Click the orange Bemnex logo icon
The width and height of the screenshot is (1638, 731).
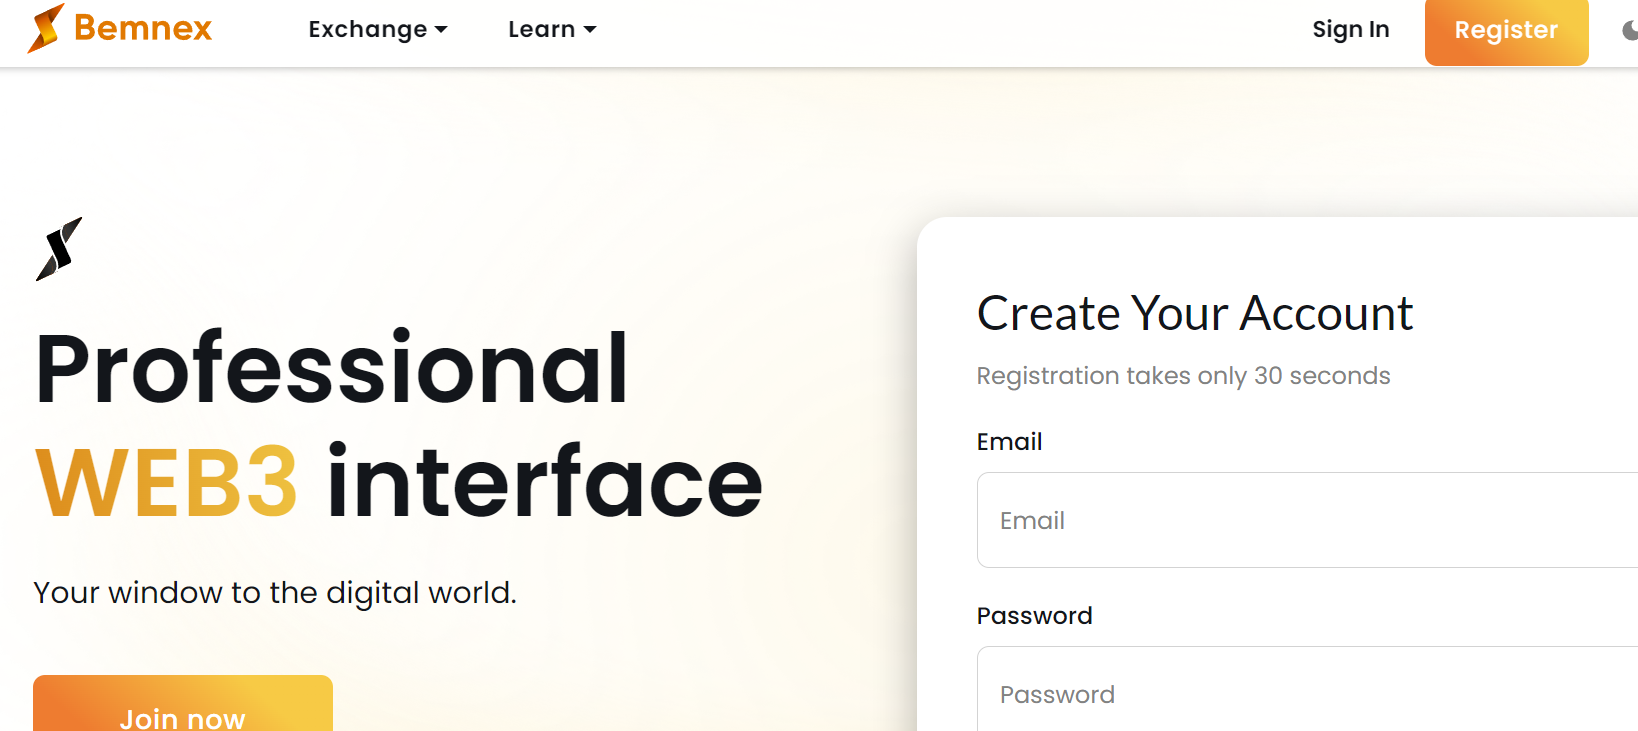tap(45, 28)
